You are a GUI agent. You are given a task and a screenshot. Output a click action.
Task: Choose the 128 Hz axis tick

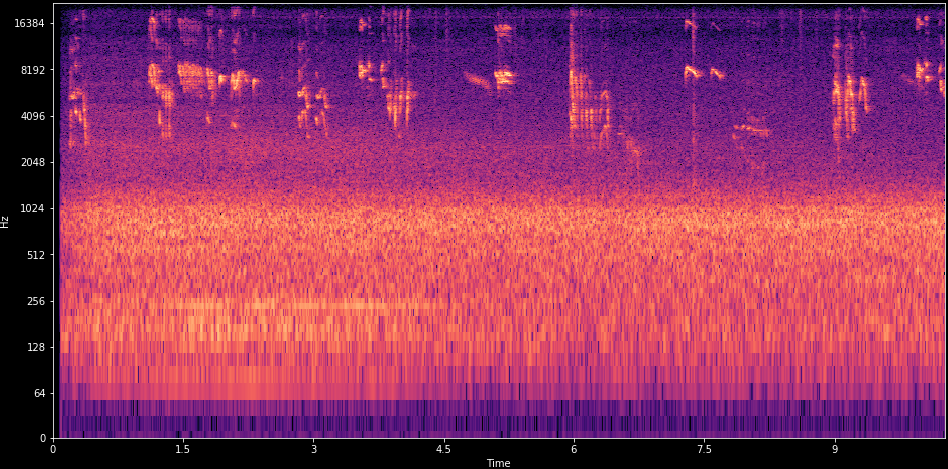pos(35,347)
